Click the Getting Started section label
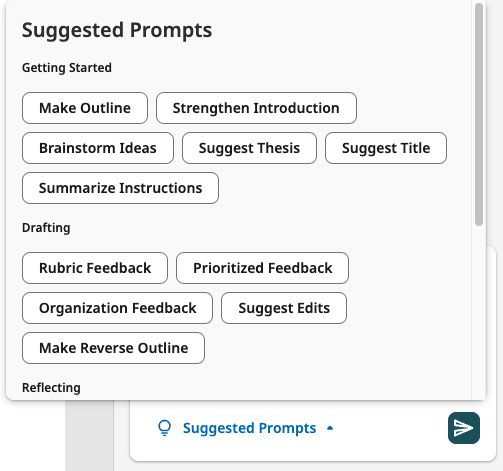Image resolution: width=503 pixels, height=471 pixels. (x=67, y=68)
